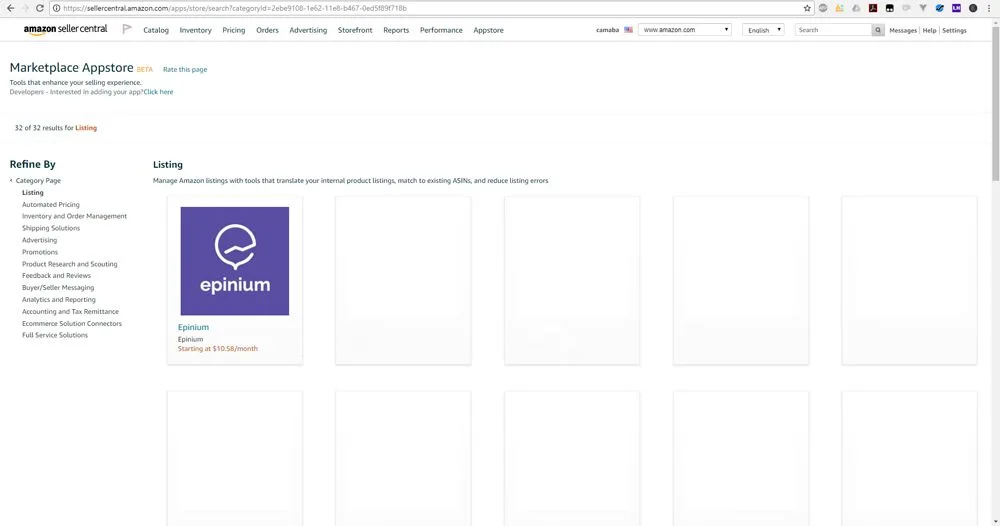This screenshot has height=526, width=1000.
Task: Click the browser address bar URL
Action: click(235, 8)
